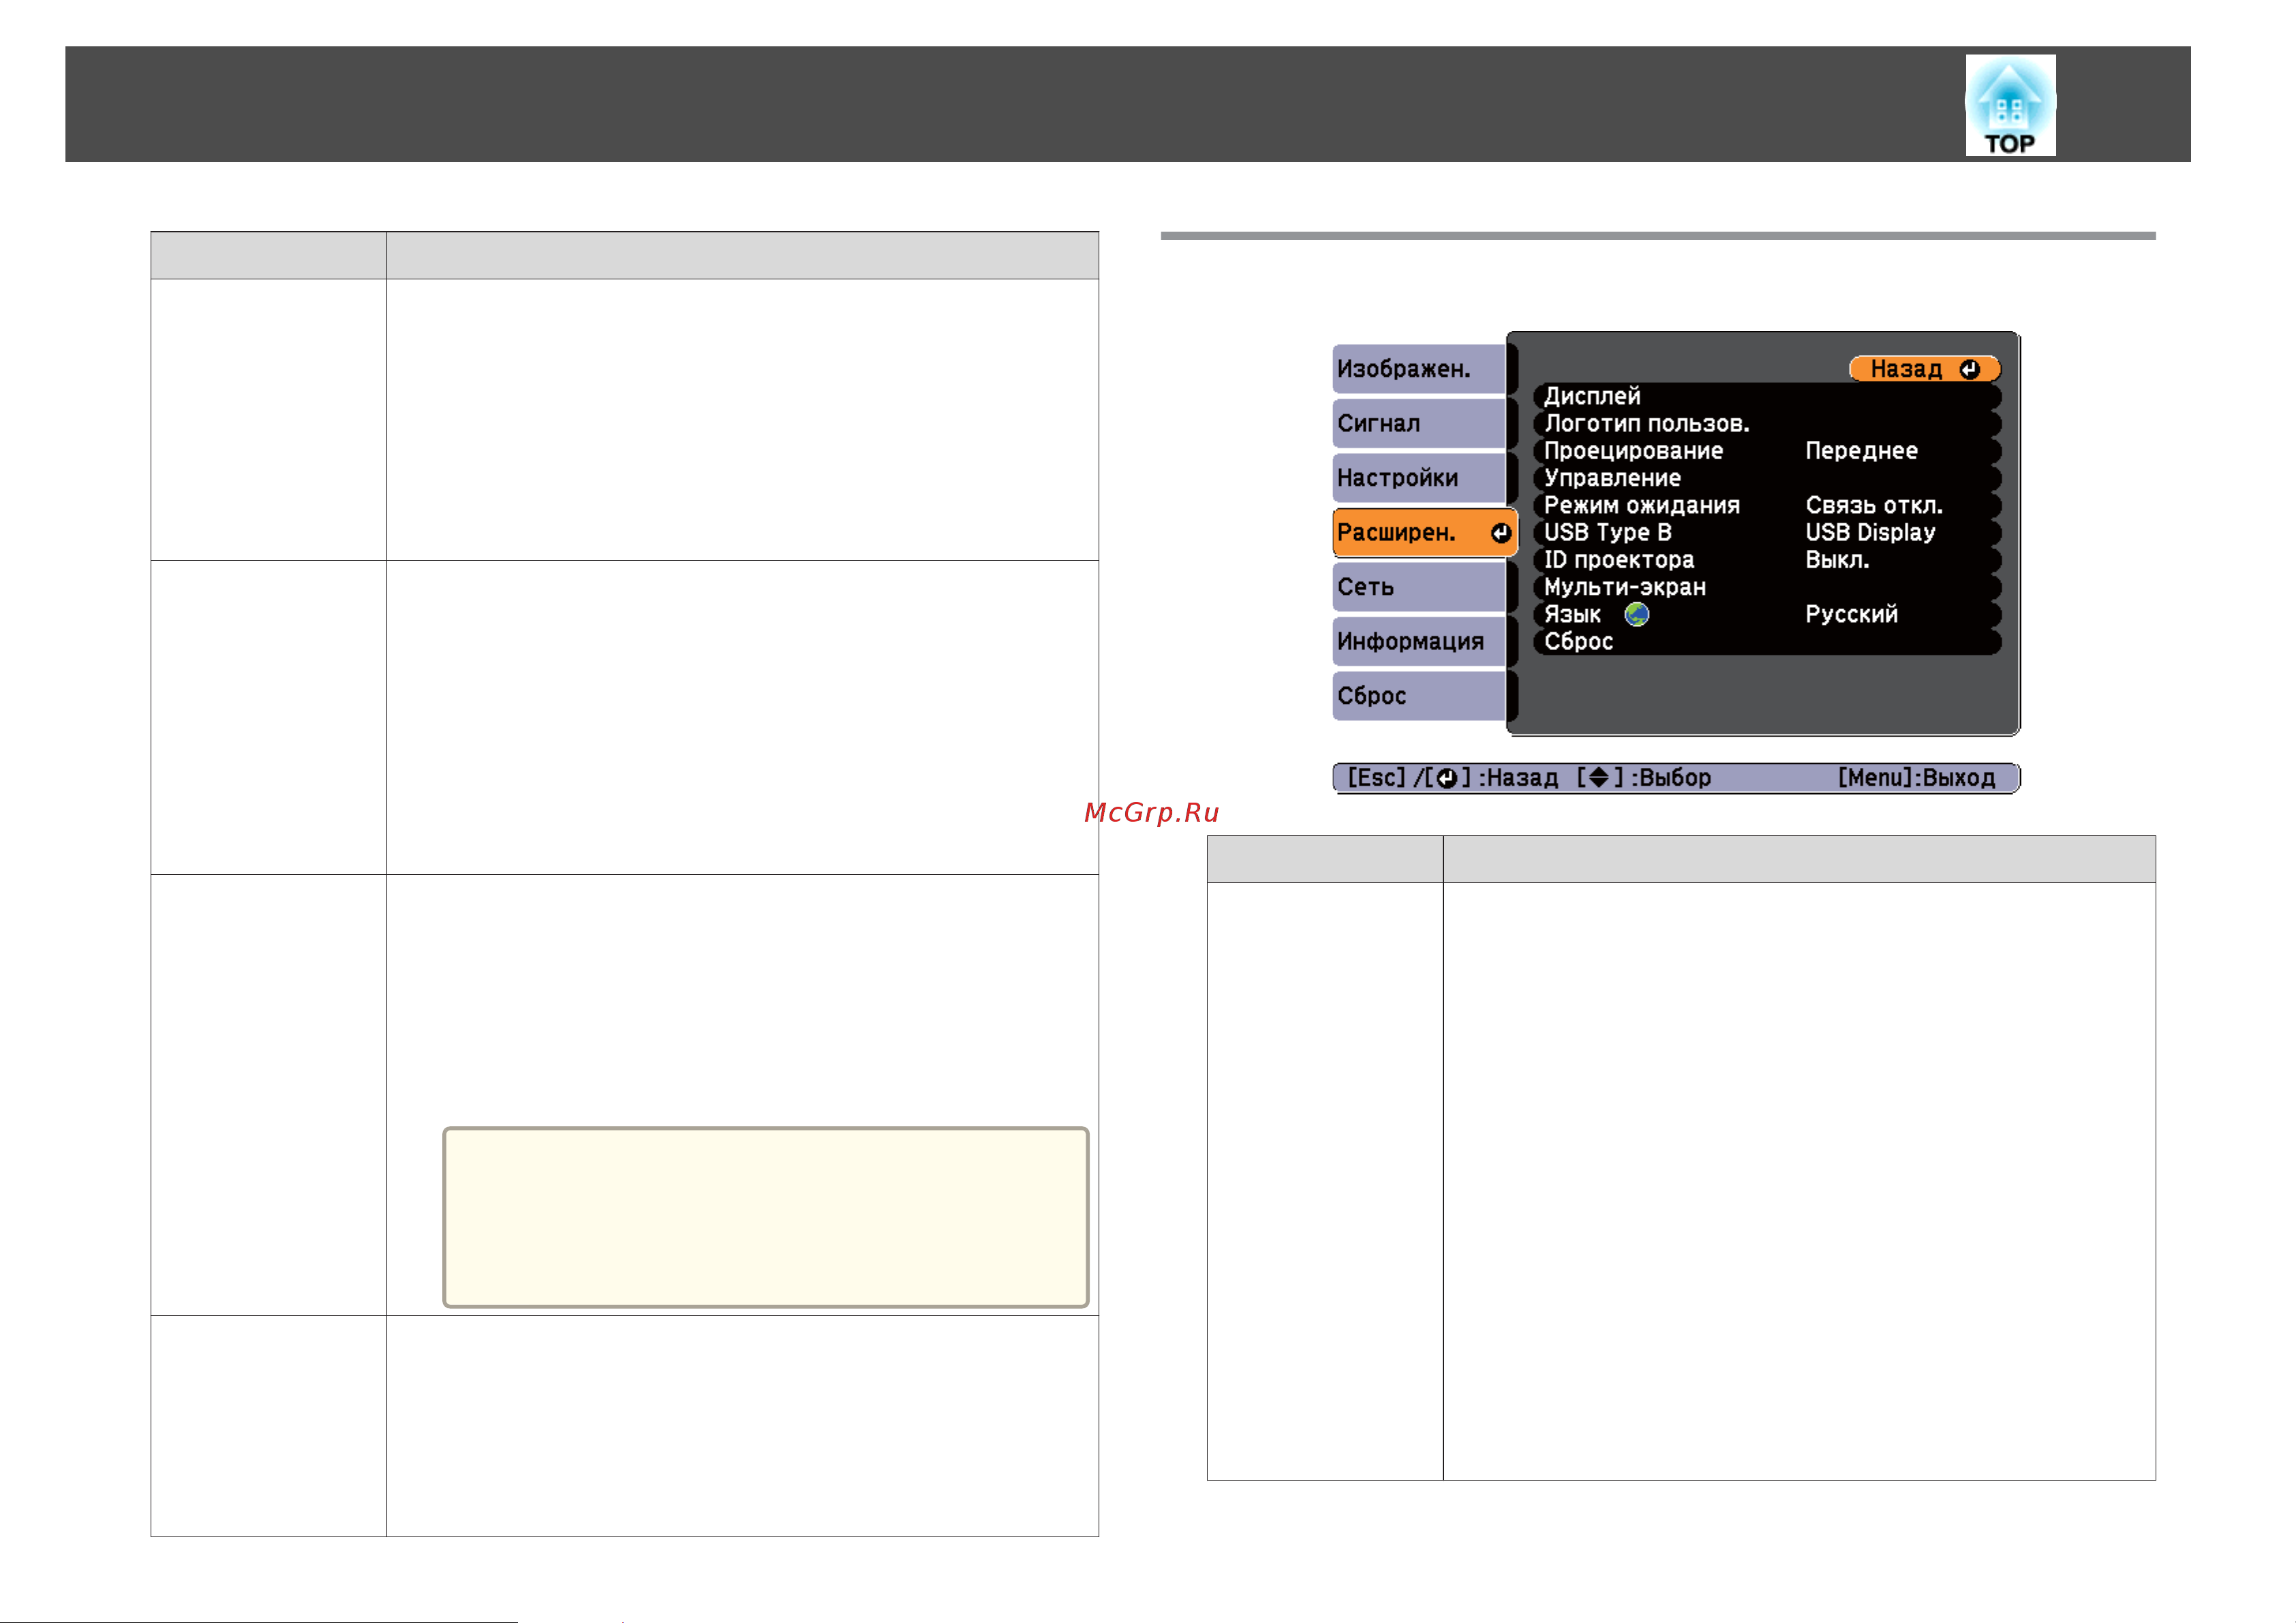Select the Проецирование menu entry
Viewport: 2296px width, 1623px height.
[1767, 451]
